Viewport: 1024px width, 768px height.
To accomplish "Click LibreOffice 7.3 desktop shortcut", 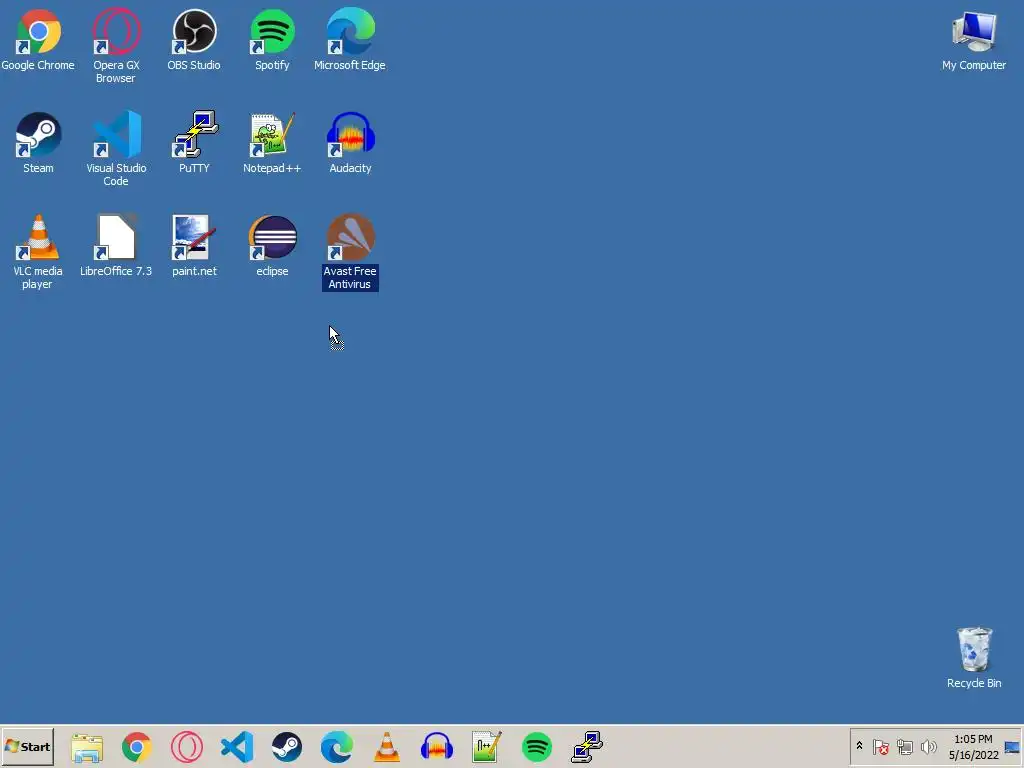I will [x=116, y=246].
